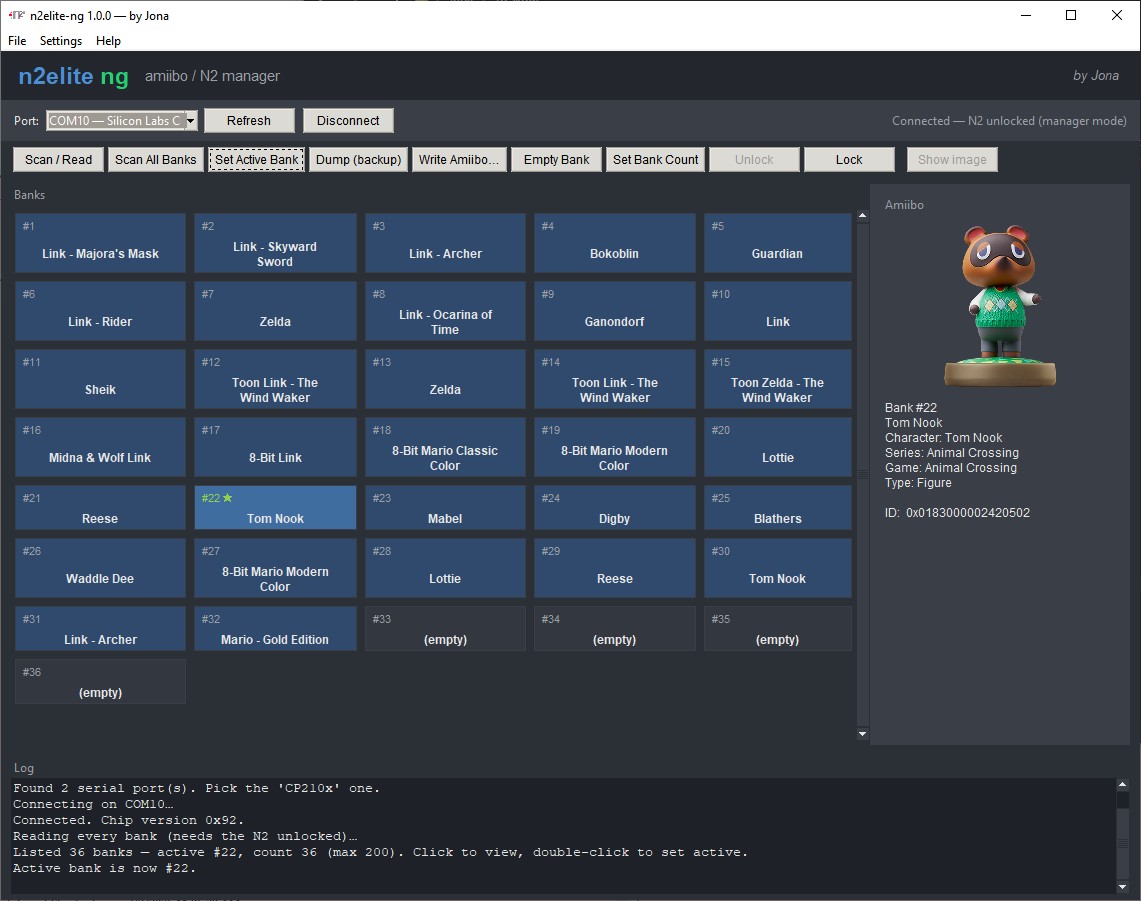Expand the COM10 port dropdown
The width and height of the screenshot is (1141, 901).
(x=191, y=121)
